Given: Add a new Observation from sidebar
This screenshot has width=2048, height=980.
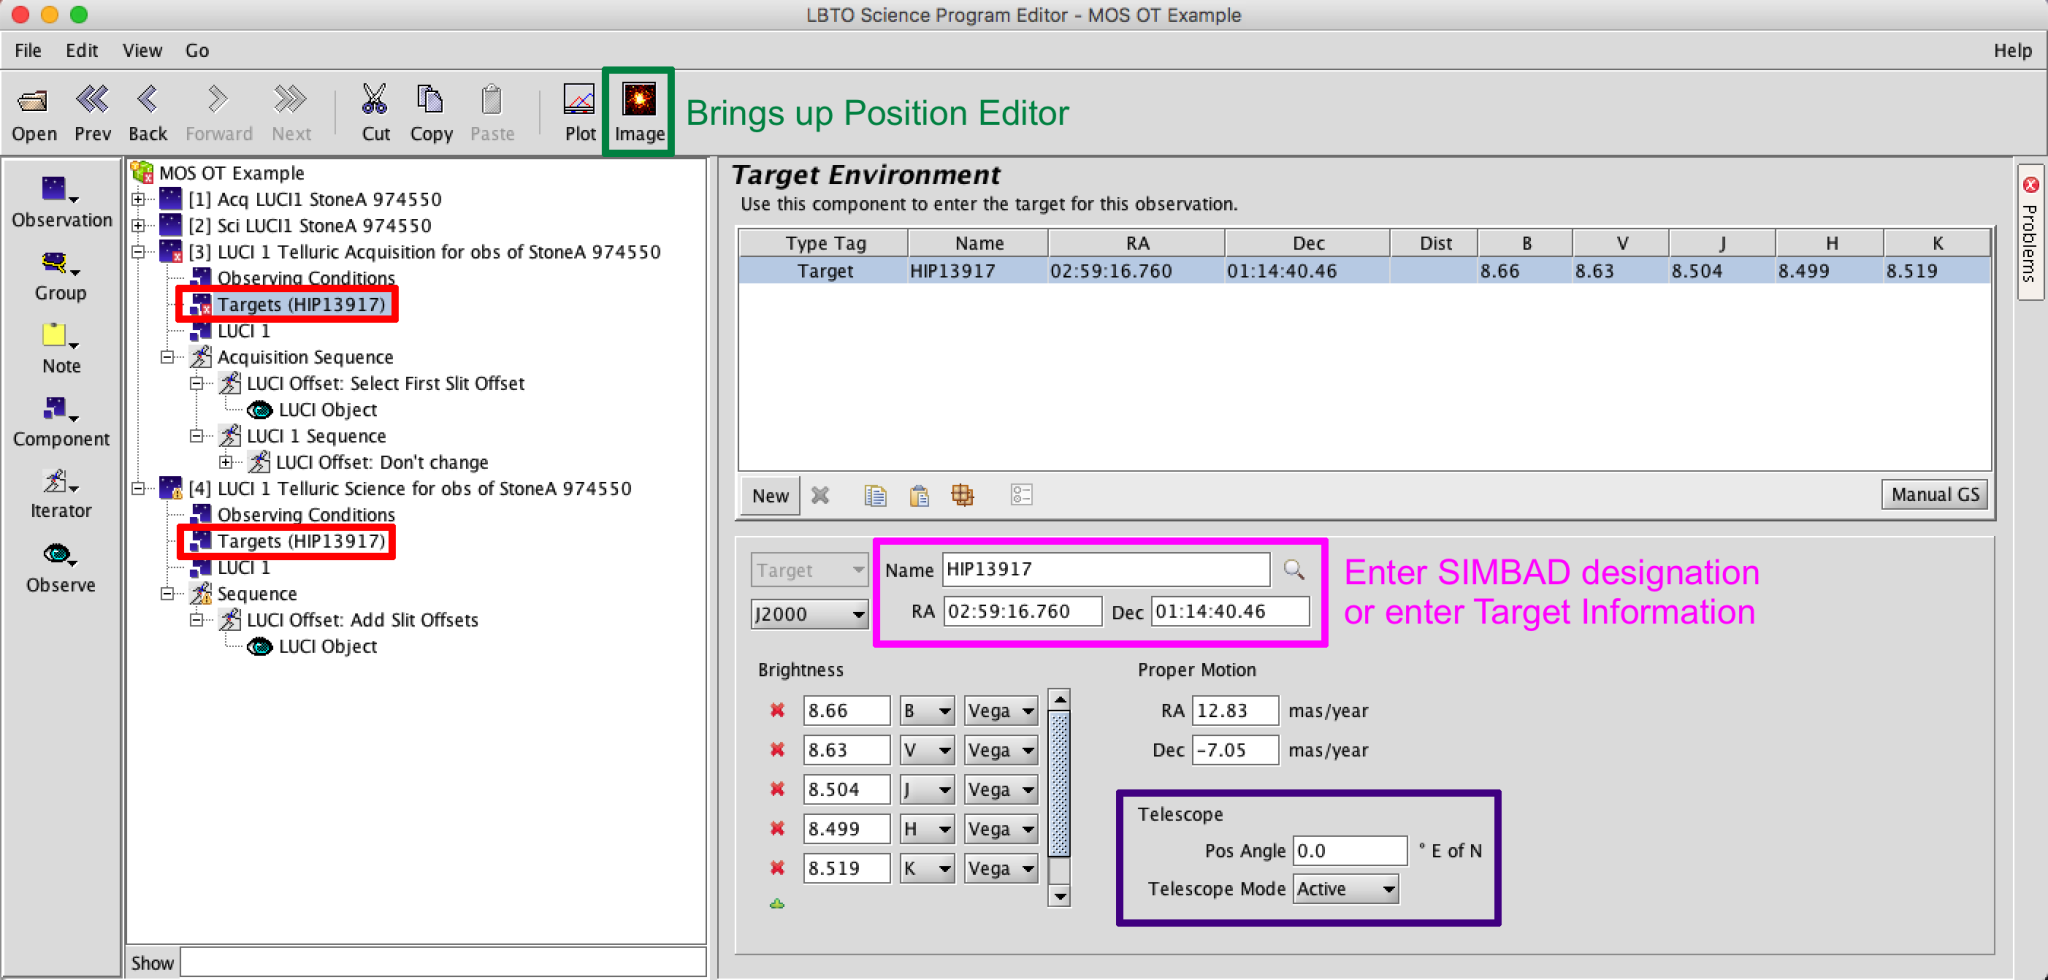Looking at the screenshot, I should 61,201.
